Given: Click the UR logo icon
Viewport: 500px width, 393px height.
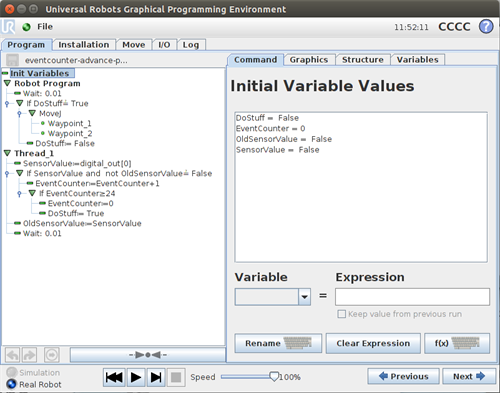Looking at the screenshot, I should [x=8, y=27].
